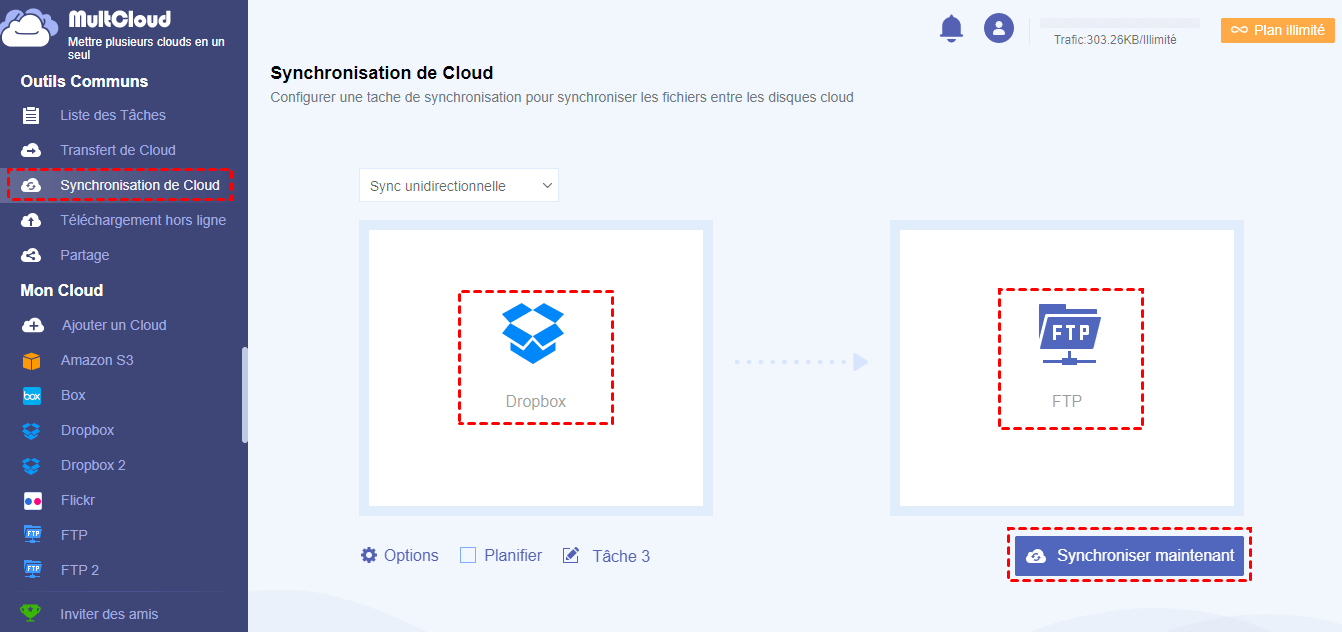Open the Dropbox cloud entry
This screenshot has height=632, width=1342.
tap(87, 430)
